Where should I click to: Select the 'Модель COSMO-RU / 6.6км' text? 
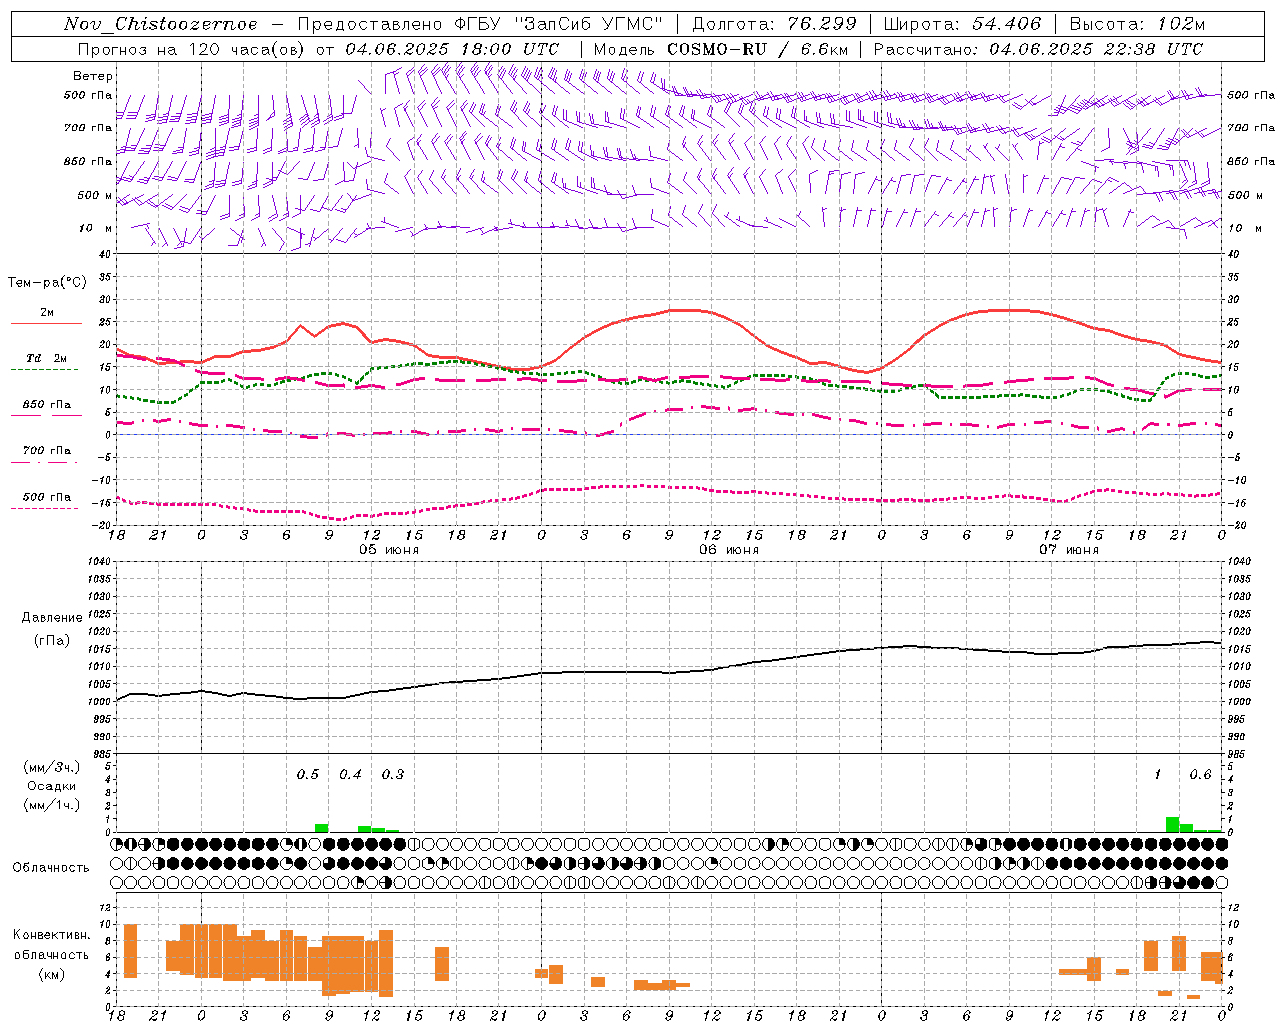coord(720,49)
